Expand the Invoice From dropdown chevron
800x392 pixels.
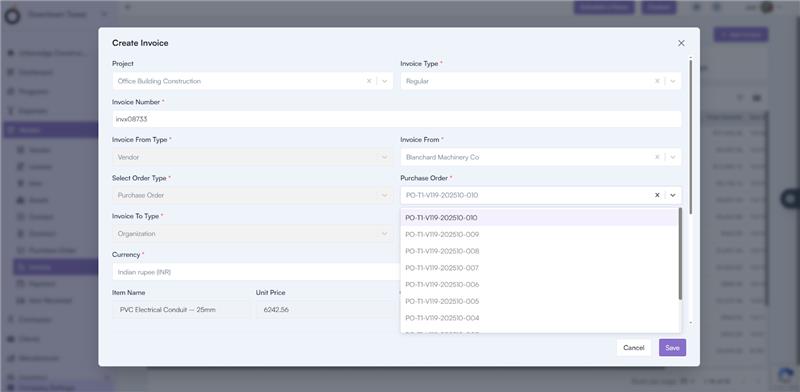pyautogui.click(x=672, y=157)
